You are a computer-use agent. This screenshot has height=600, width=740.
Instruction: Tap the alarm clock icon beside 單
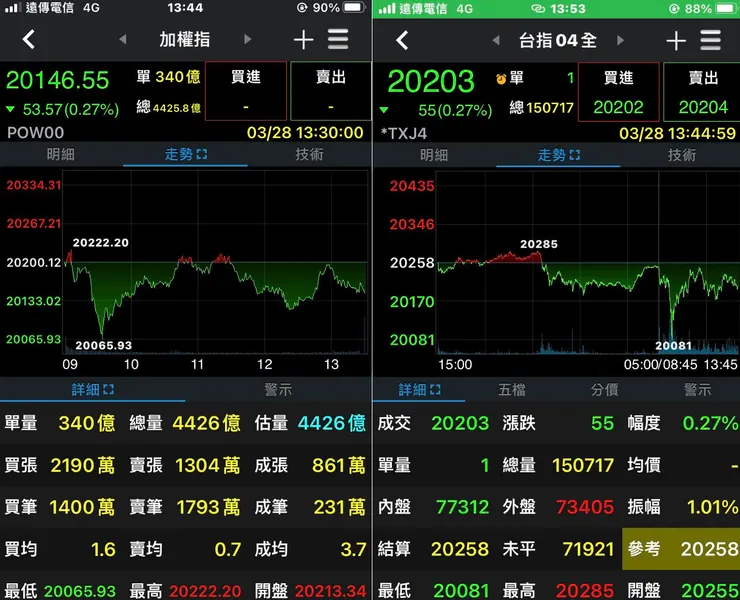click(501, 78)
